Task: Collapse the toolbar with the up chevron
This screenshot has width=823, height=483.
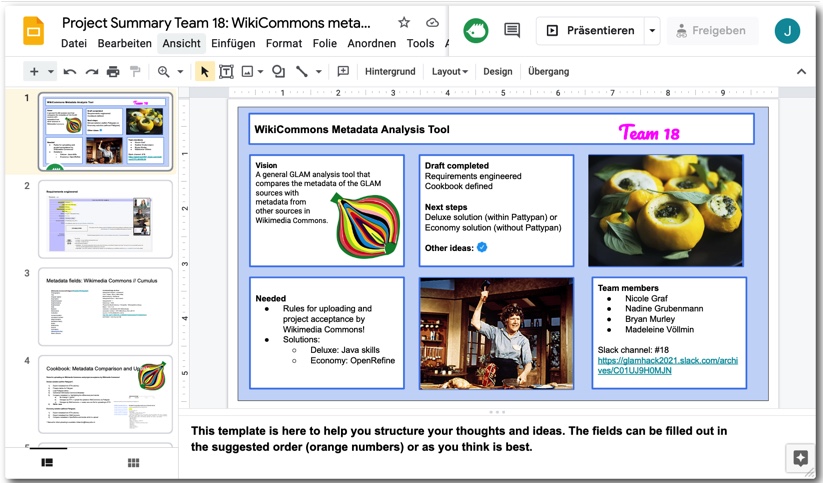Action: (x=801, y=72)
